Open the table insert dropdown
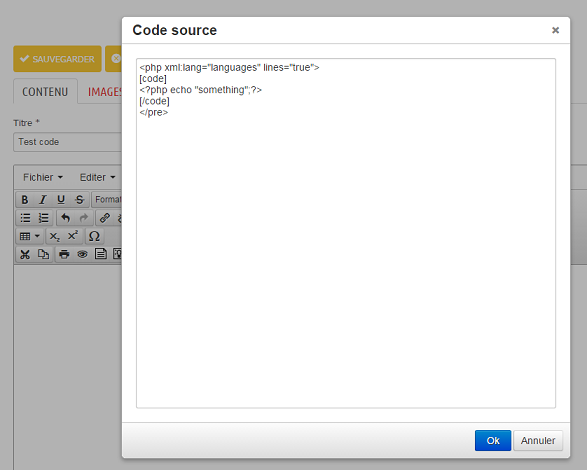This screenshot has width=587, height=470. click(30, 236)
